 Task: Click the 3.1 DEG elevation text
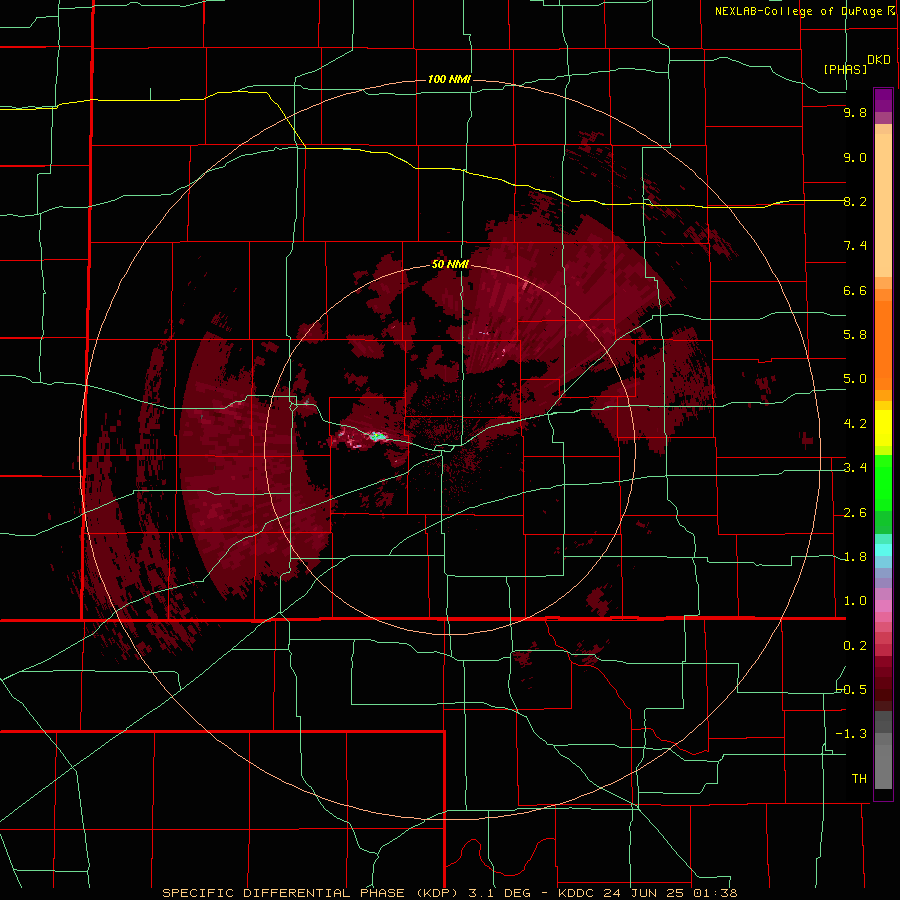497,893
